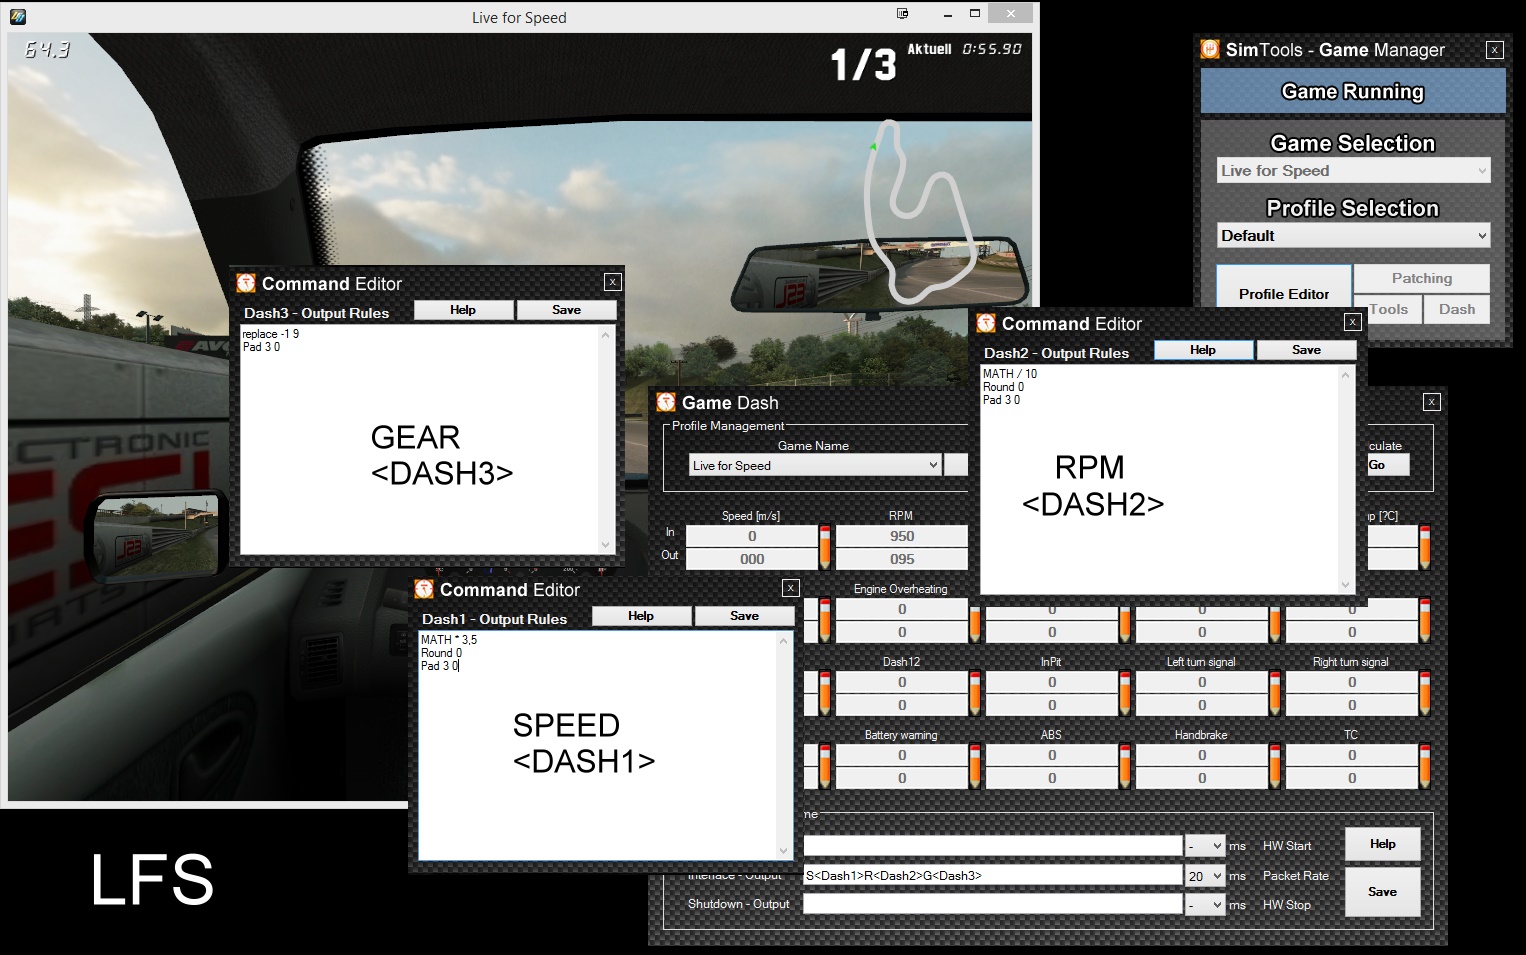Click the pencil icon beside the Temp fields
This screenshot has width=1526, height=955.
(x=1425, y=547)
